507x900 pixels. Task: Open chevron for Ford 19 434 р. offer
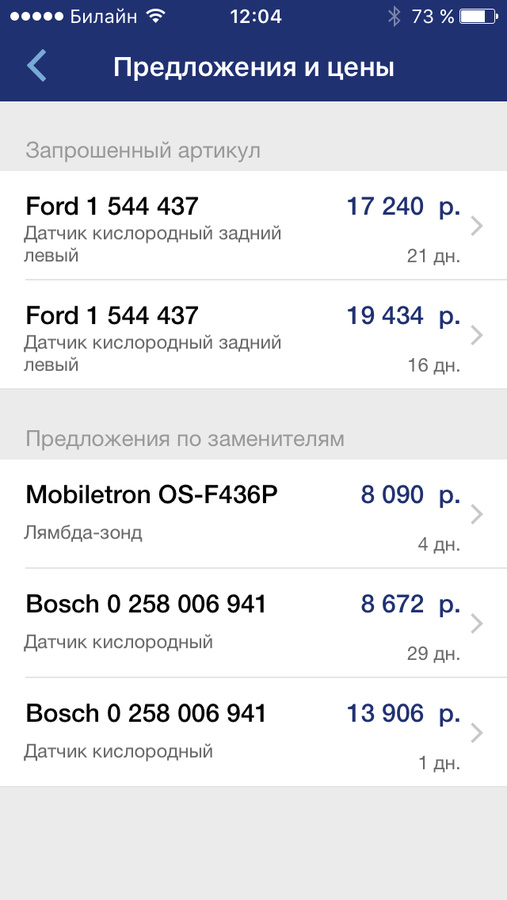[x=477, y=336]
